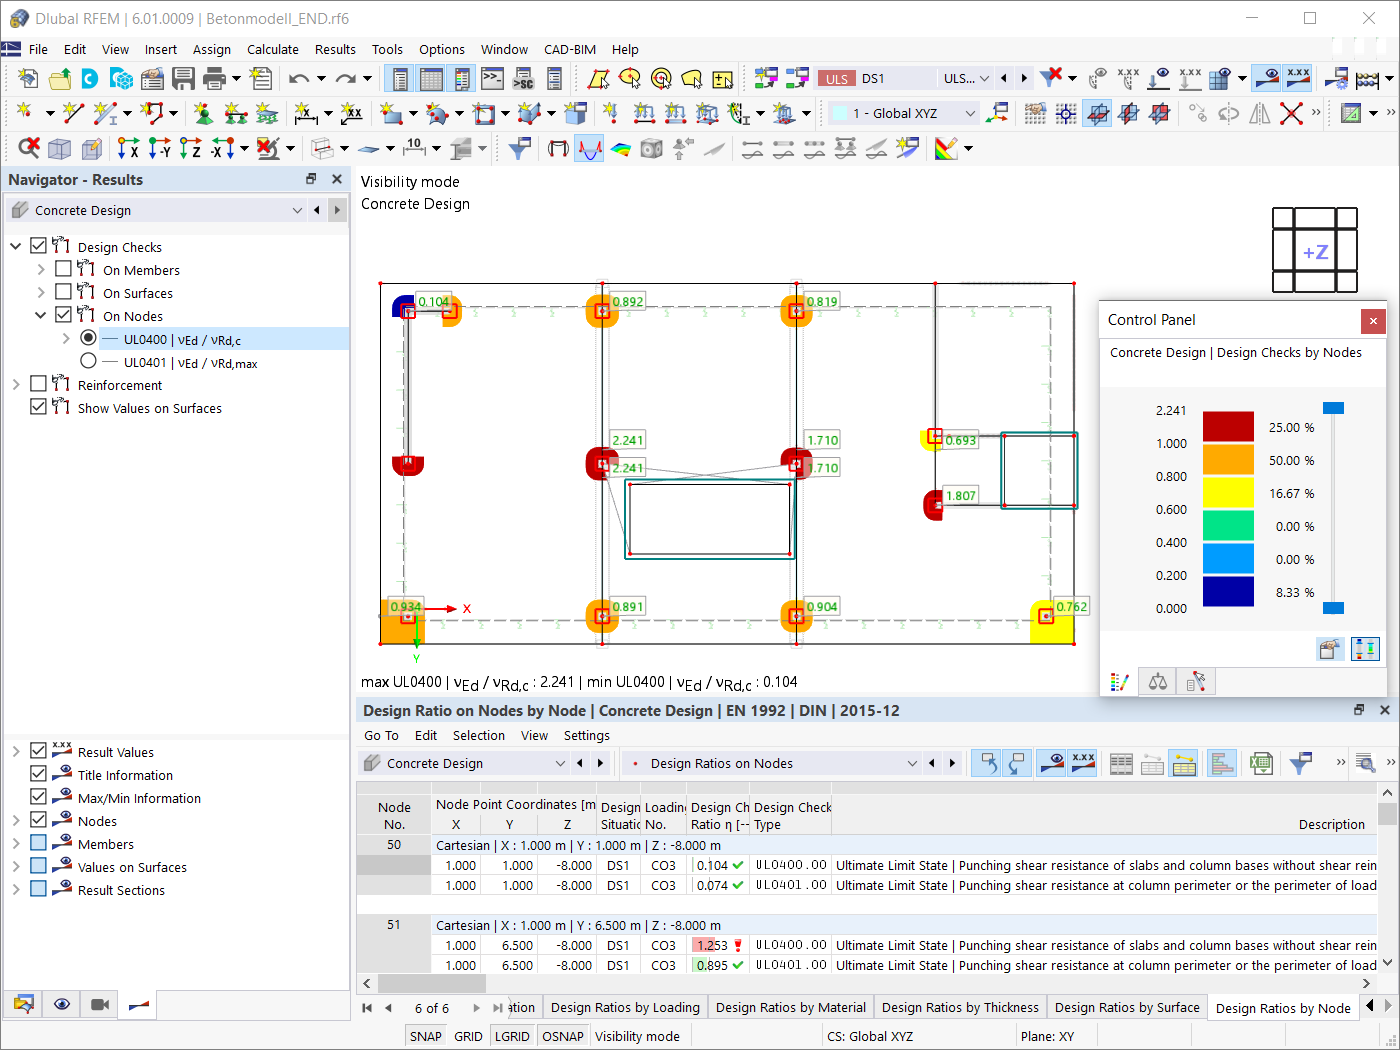The image size is (1400, 1050).
Task: Click the Control Panel balance scale tab icon
Action: pyautogui.click(x=1158, y=682)
